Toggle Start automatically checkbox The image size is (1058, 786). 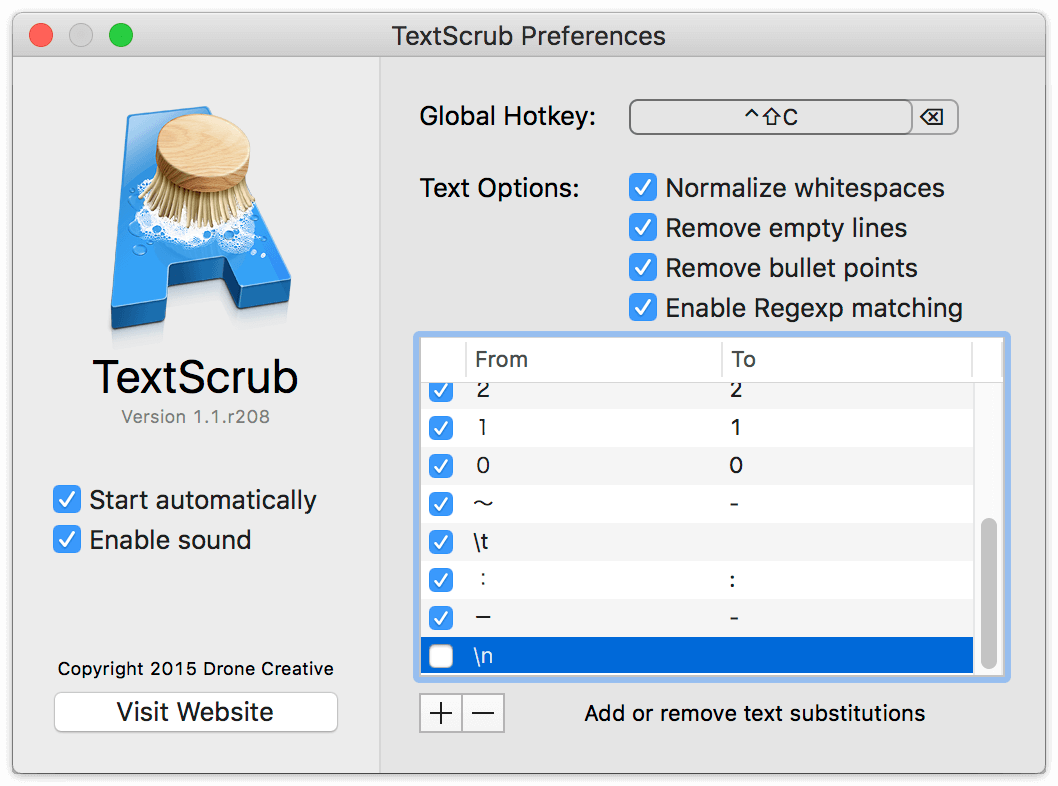point(67,499)
